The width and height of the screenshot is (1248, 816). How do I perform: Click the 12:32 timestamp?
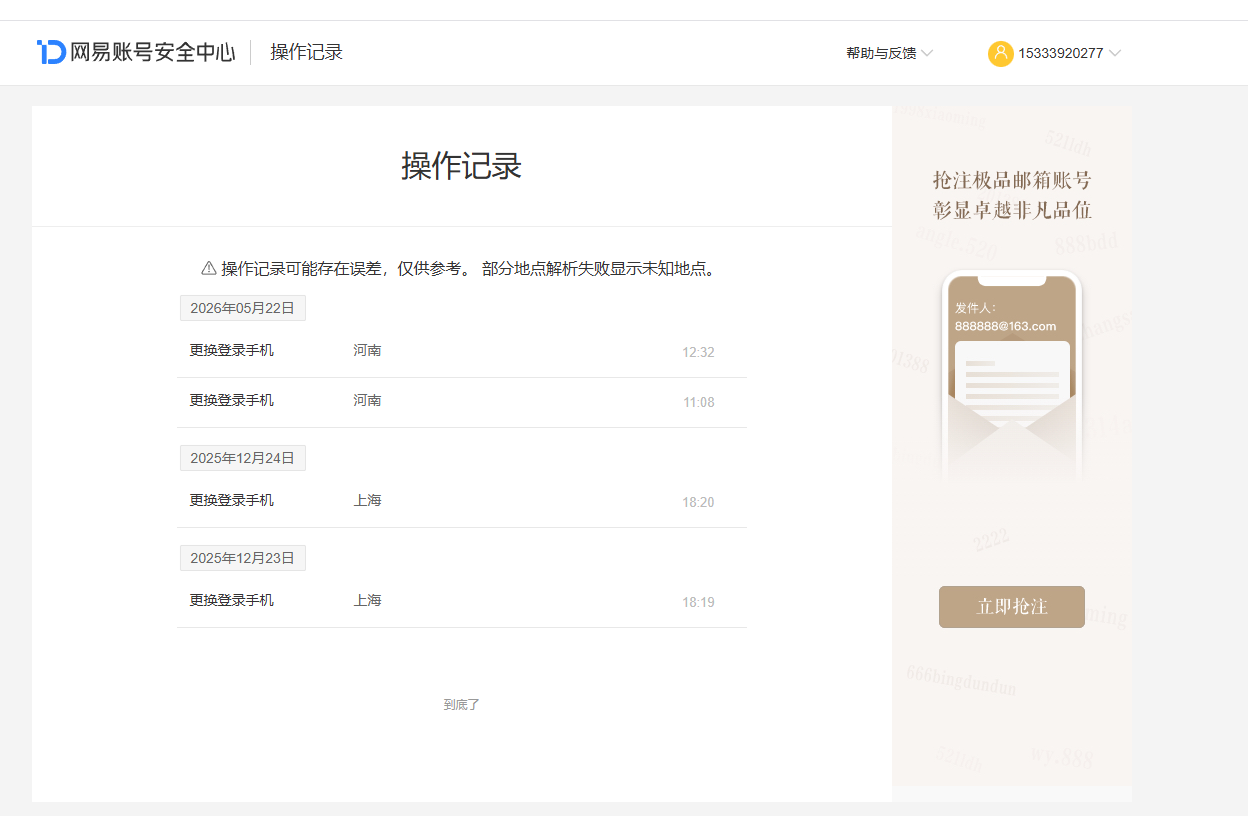click(x=698, y=353)
